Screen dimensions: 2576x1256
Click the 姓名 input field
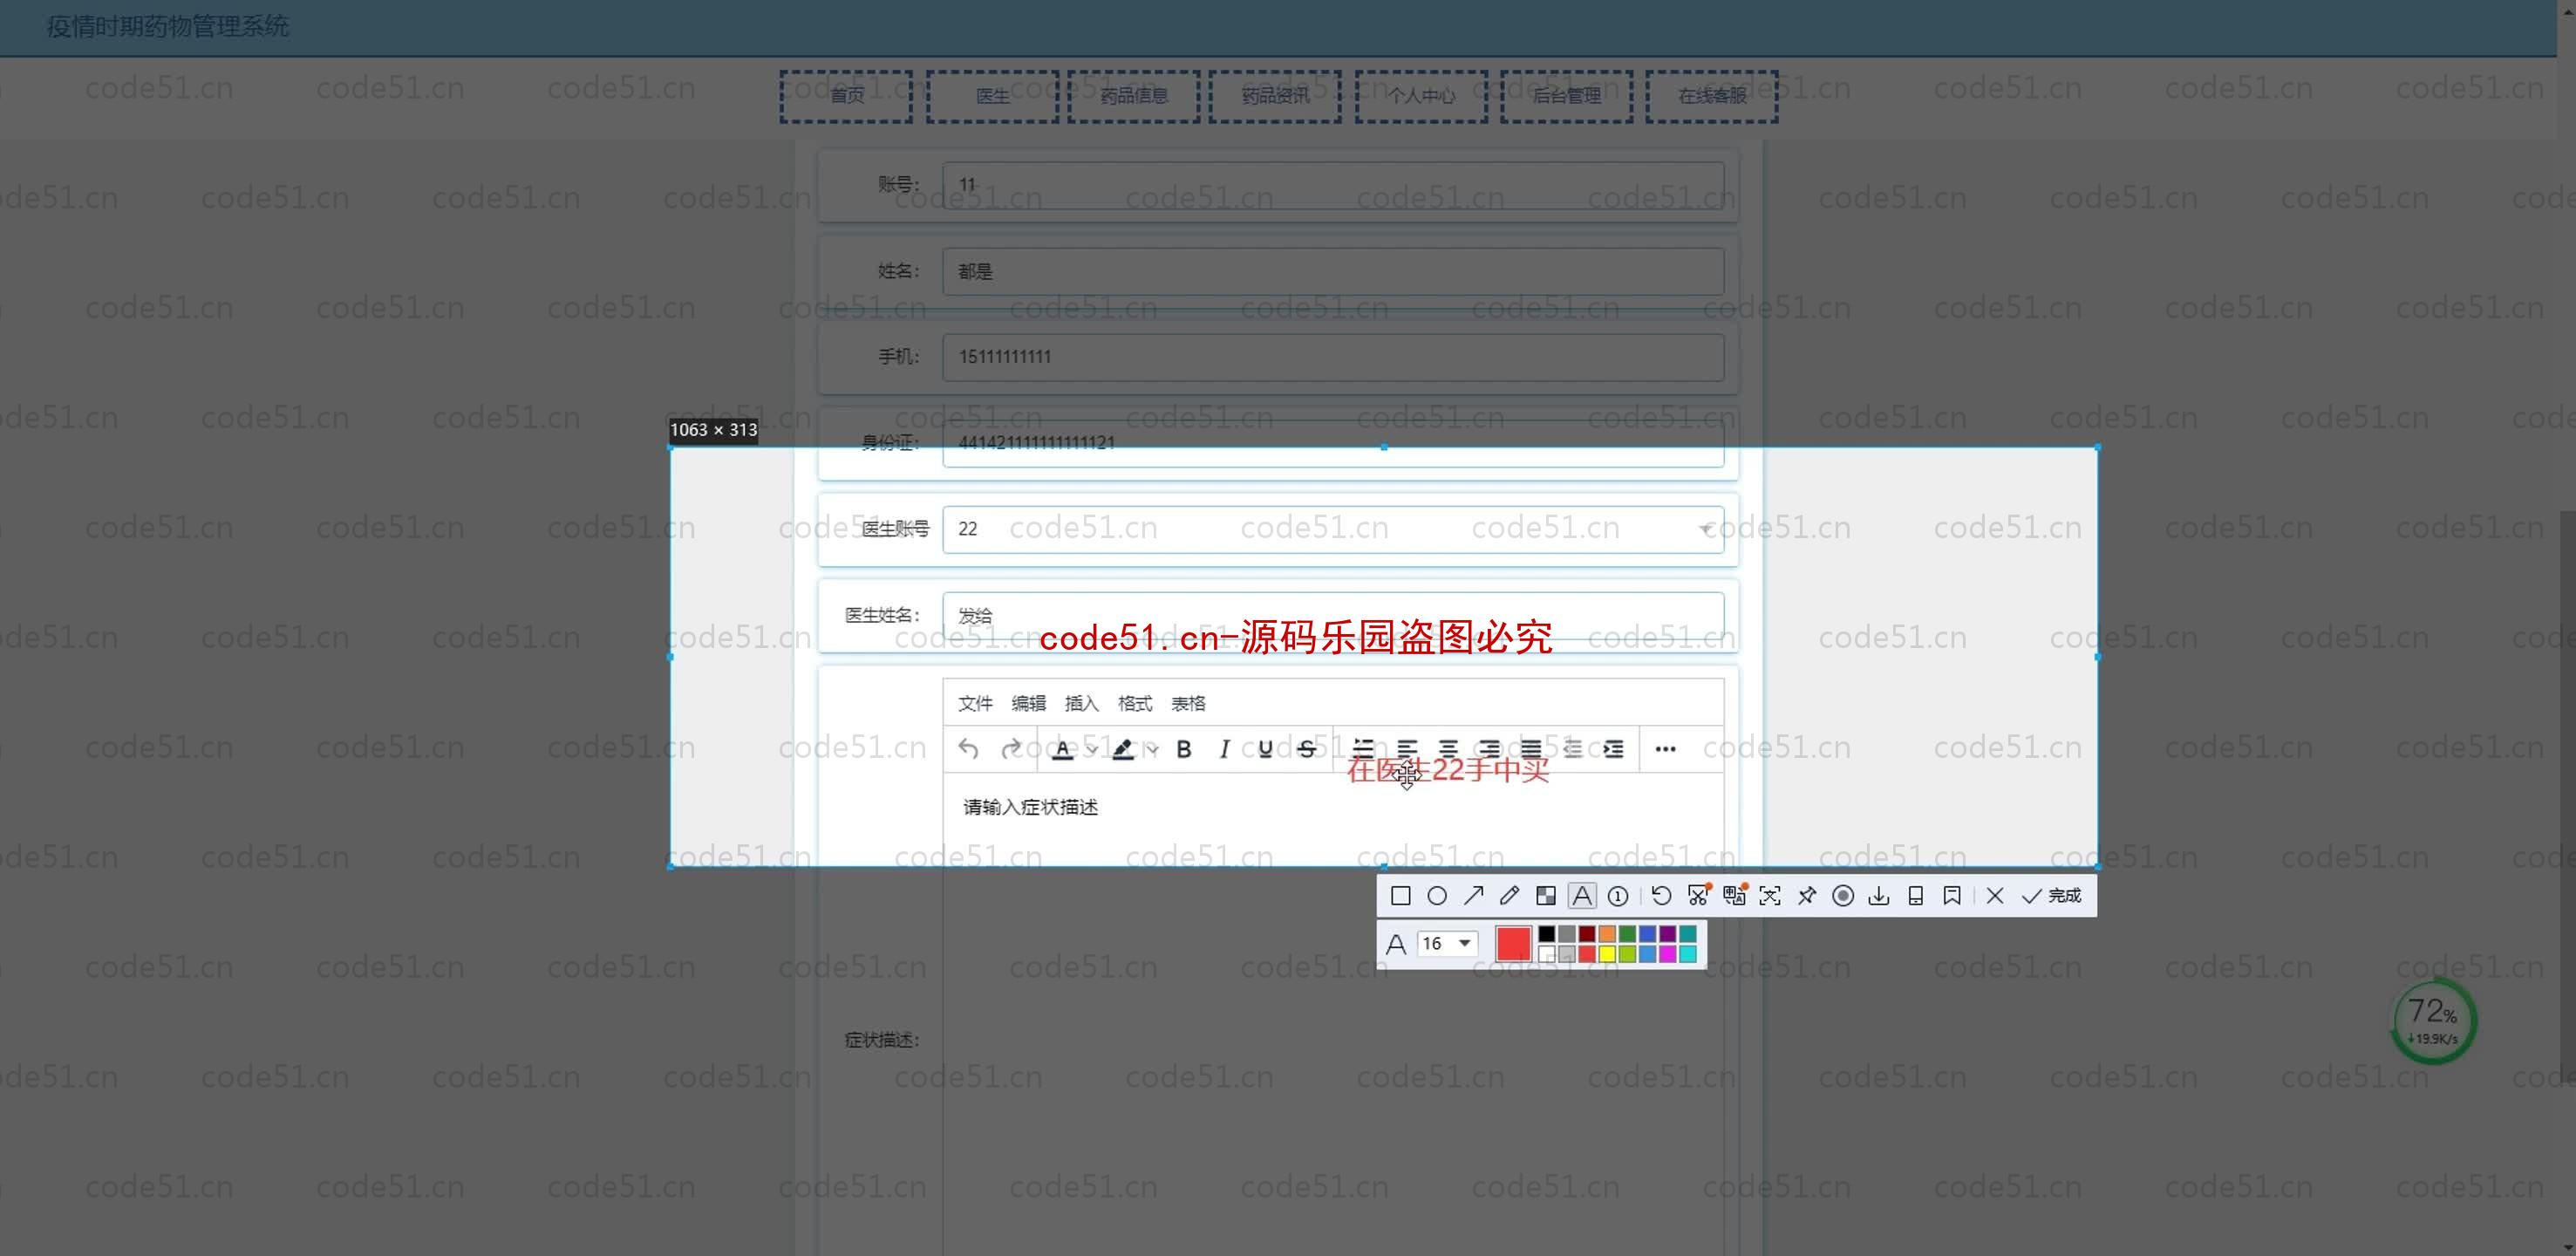point(1333,271)
